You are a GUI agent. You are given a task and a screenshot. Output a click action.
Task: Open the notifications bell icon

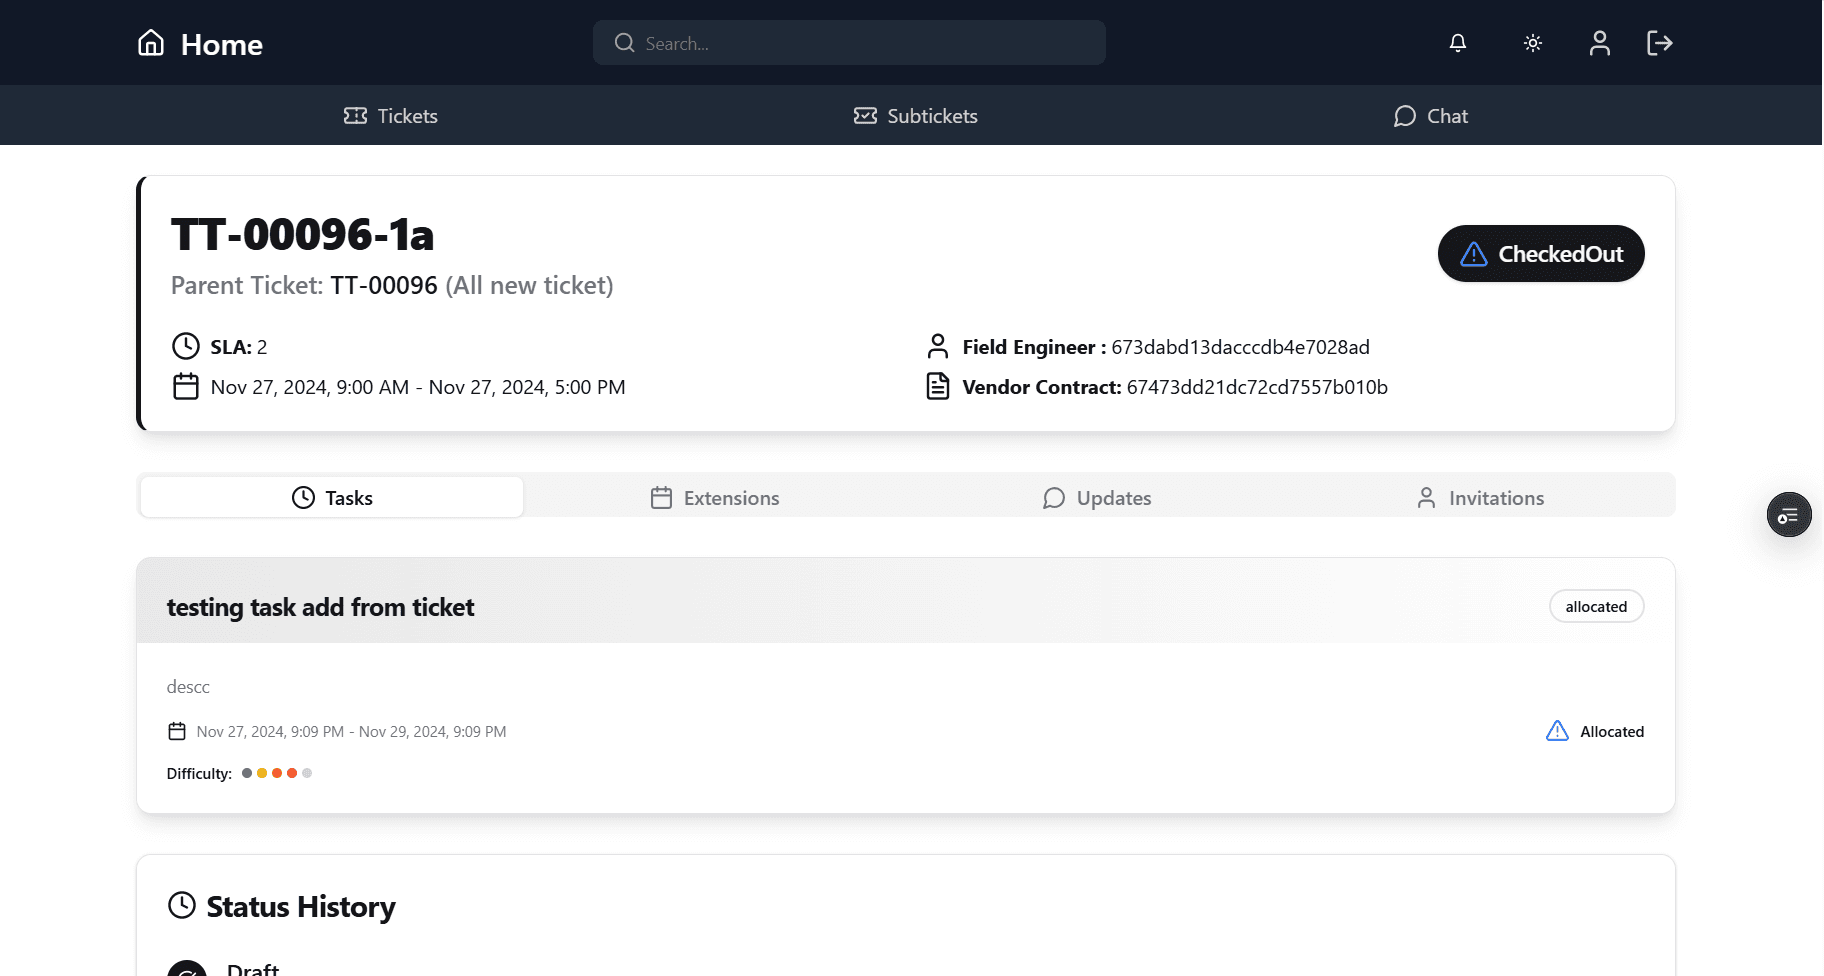point(1457,42)
